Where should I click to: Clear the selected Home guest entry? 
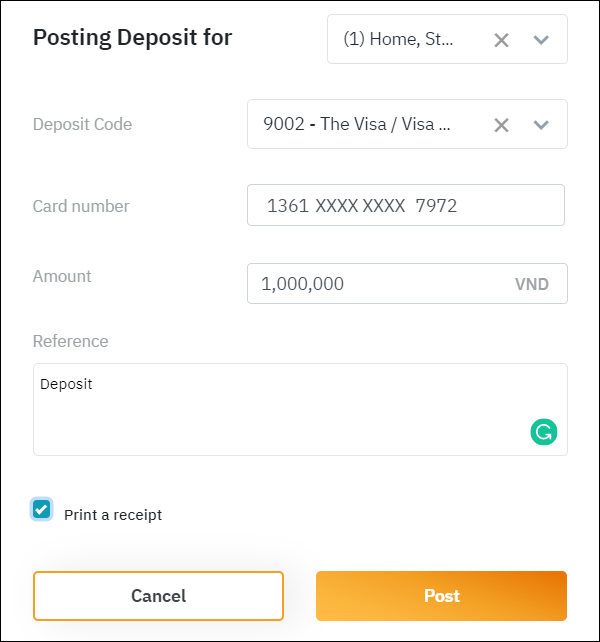pos(502,40)
